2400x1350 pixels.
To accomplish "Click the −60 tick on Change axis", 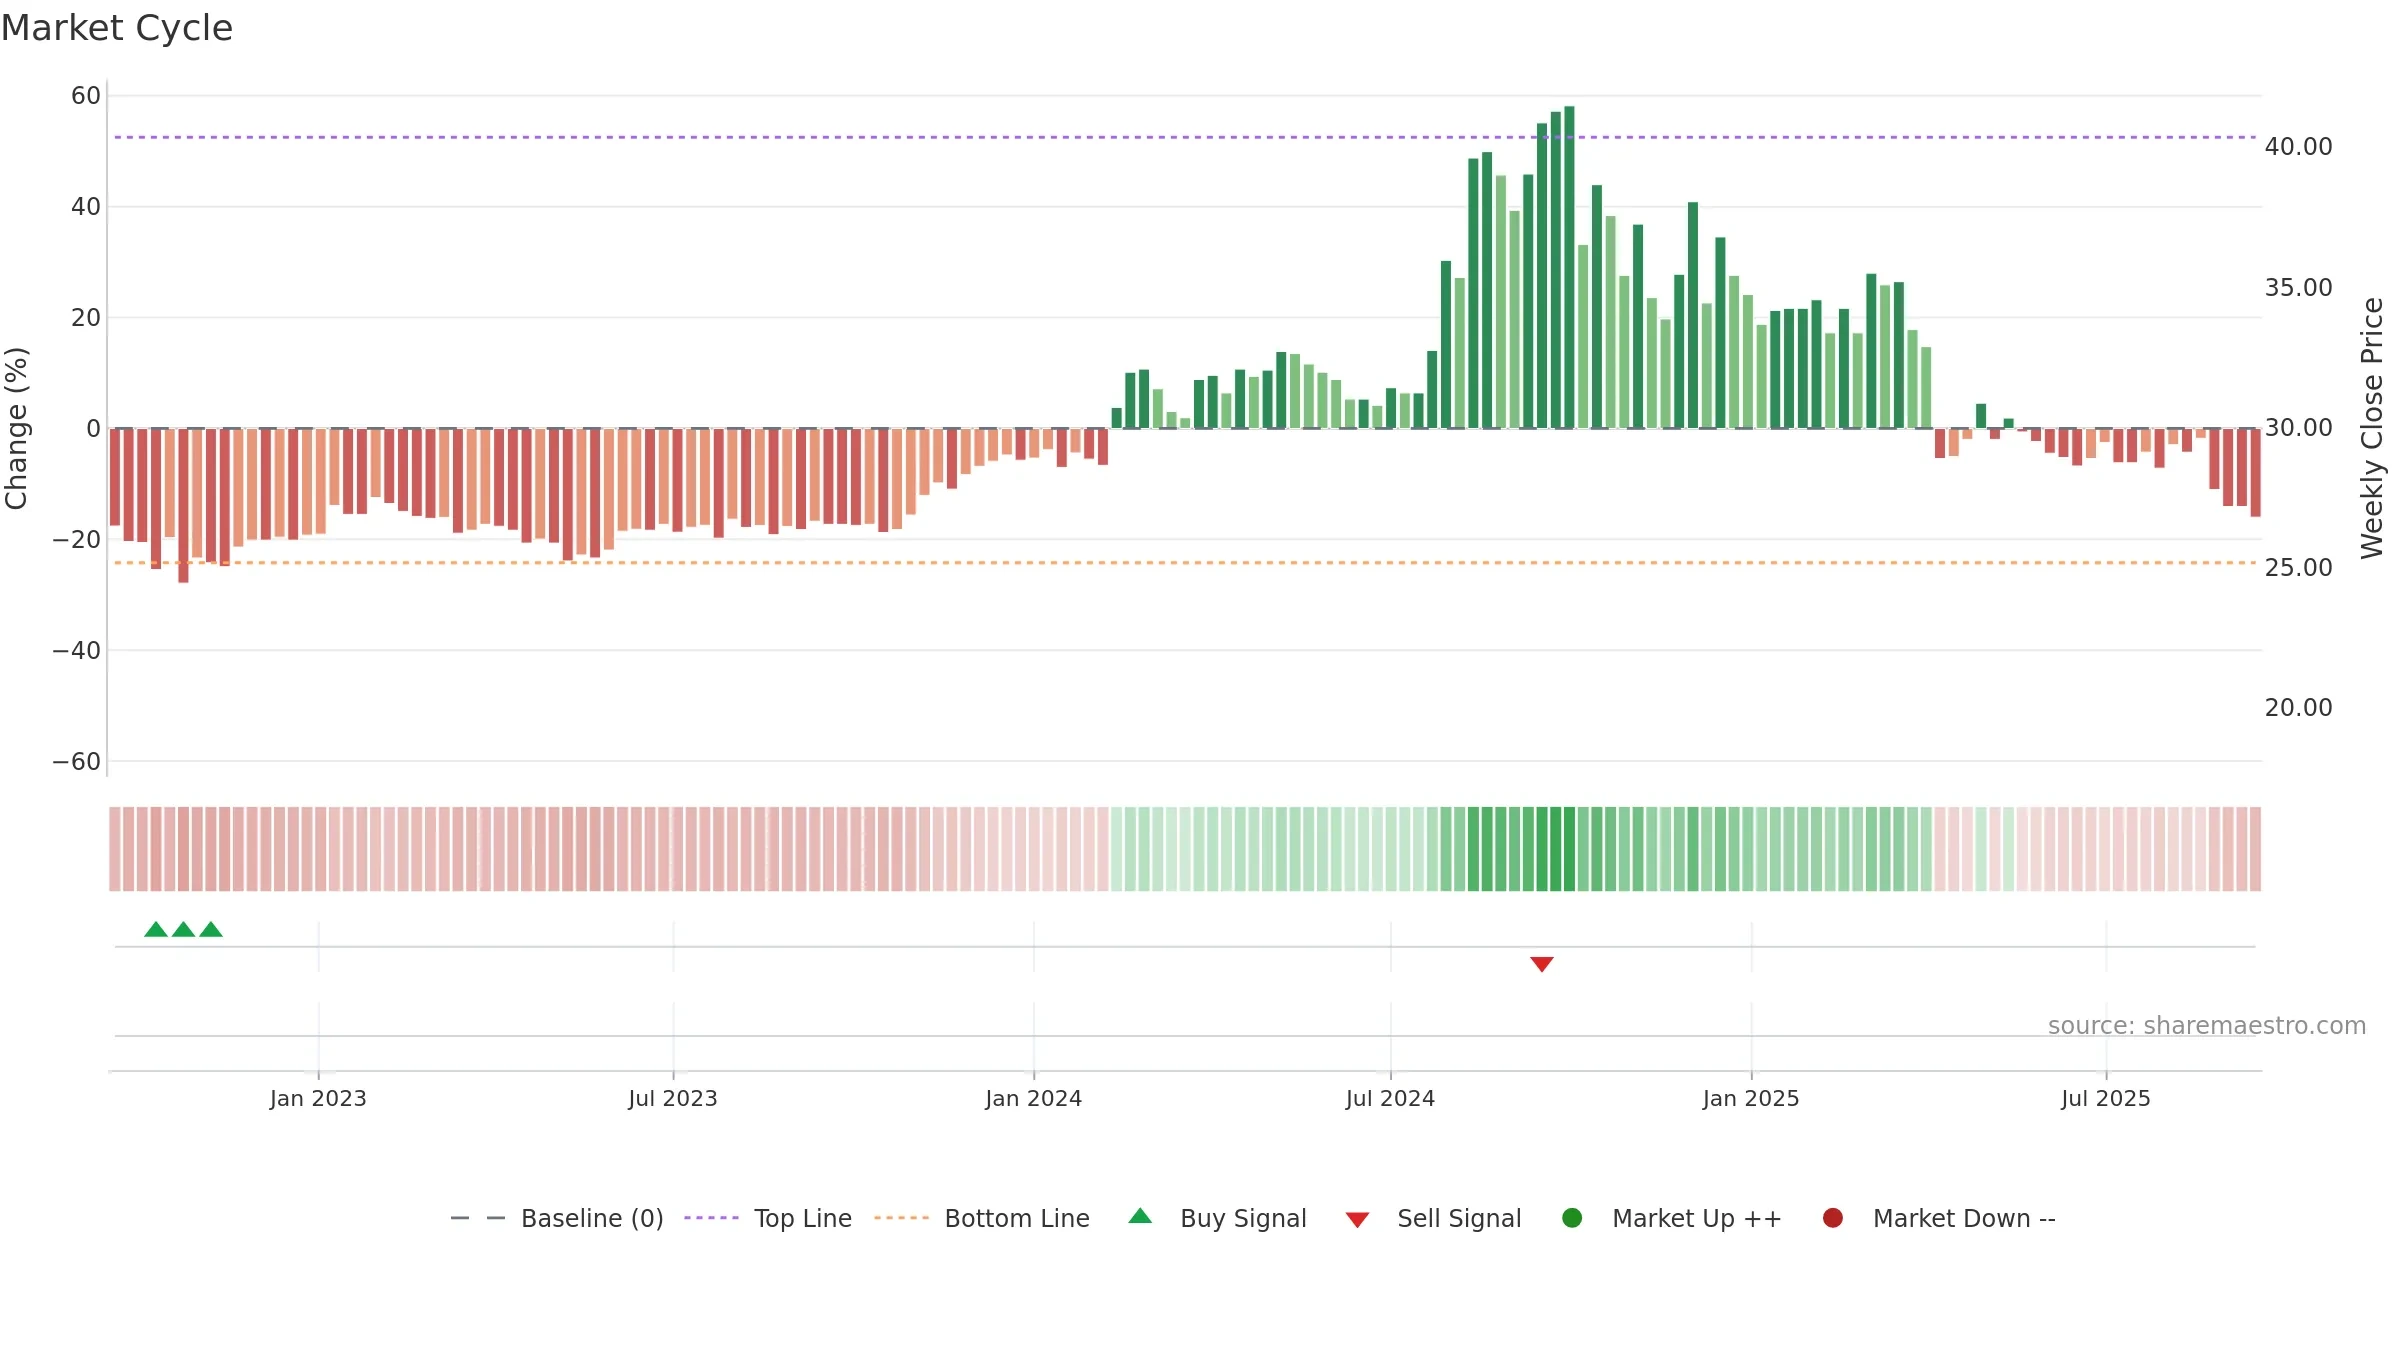I will click(x=77, y=762).
